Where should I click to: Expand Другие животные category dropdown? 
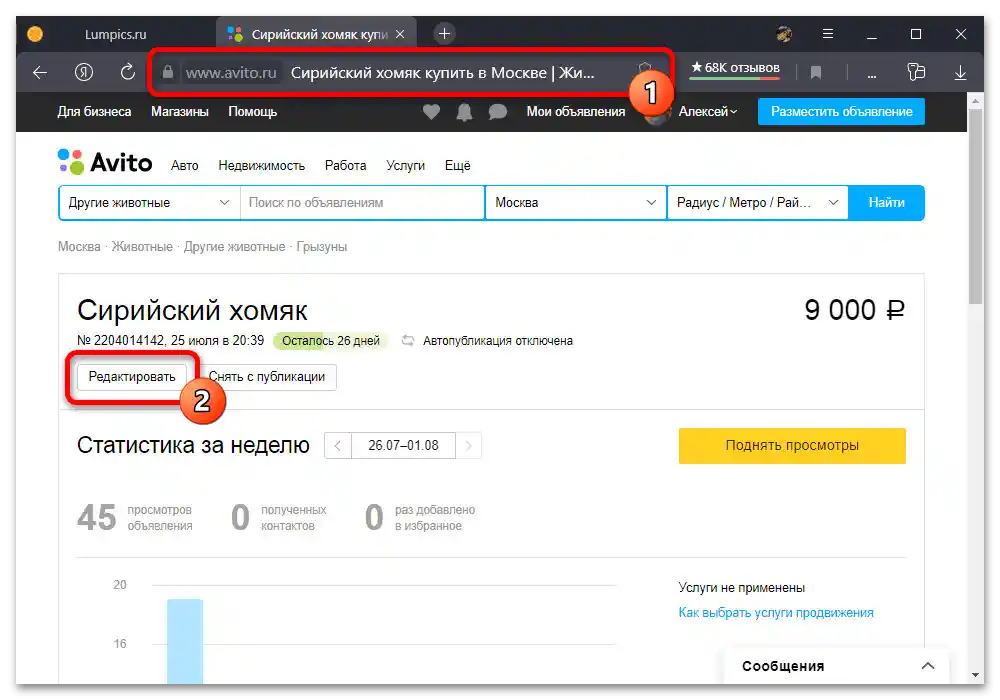149,203
